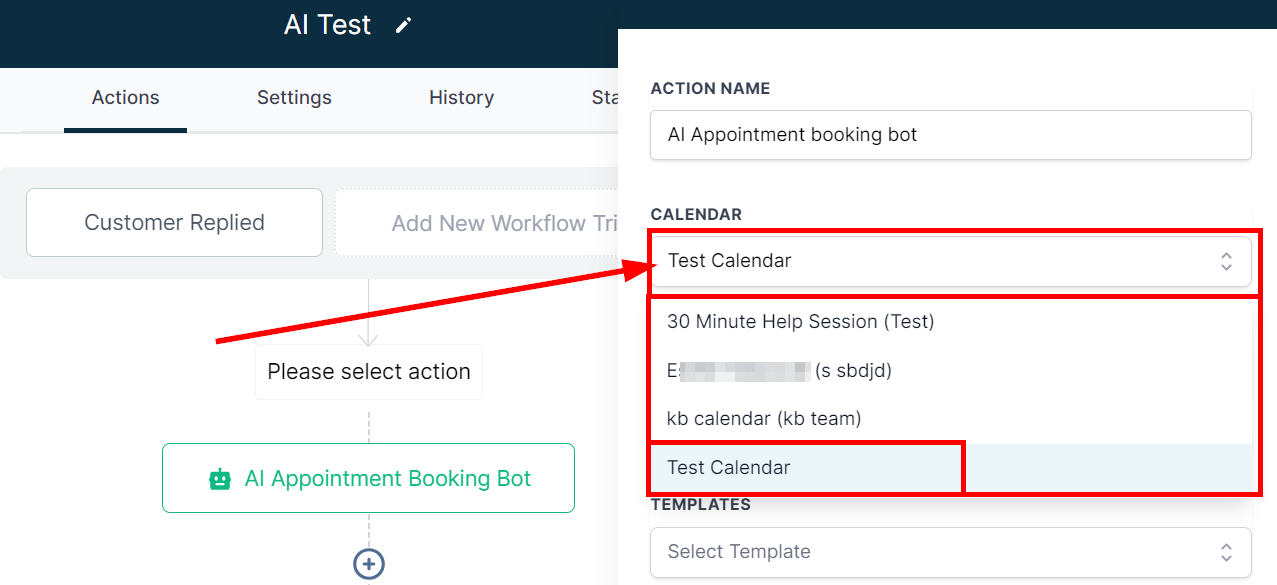The image size is (1277, 585).
Task: Select the AI Appointment Booking Bot label
Action: pos(388,479)
